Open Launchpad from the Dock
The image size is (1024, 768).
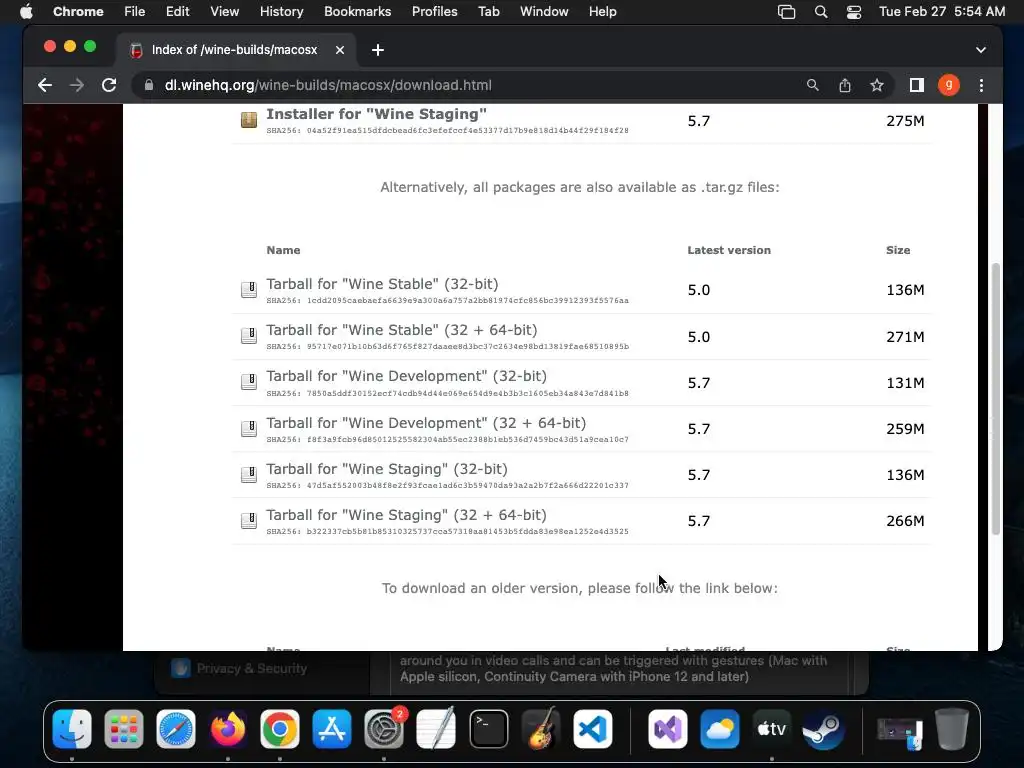pos(123,729)
